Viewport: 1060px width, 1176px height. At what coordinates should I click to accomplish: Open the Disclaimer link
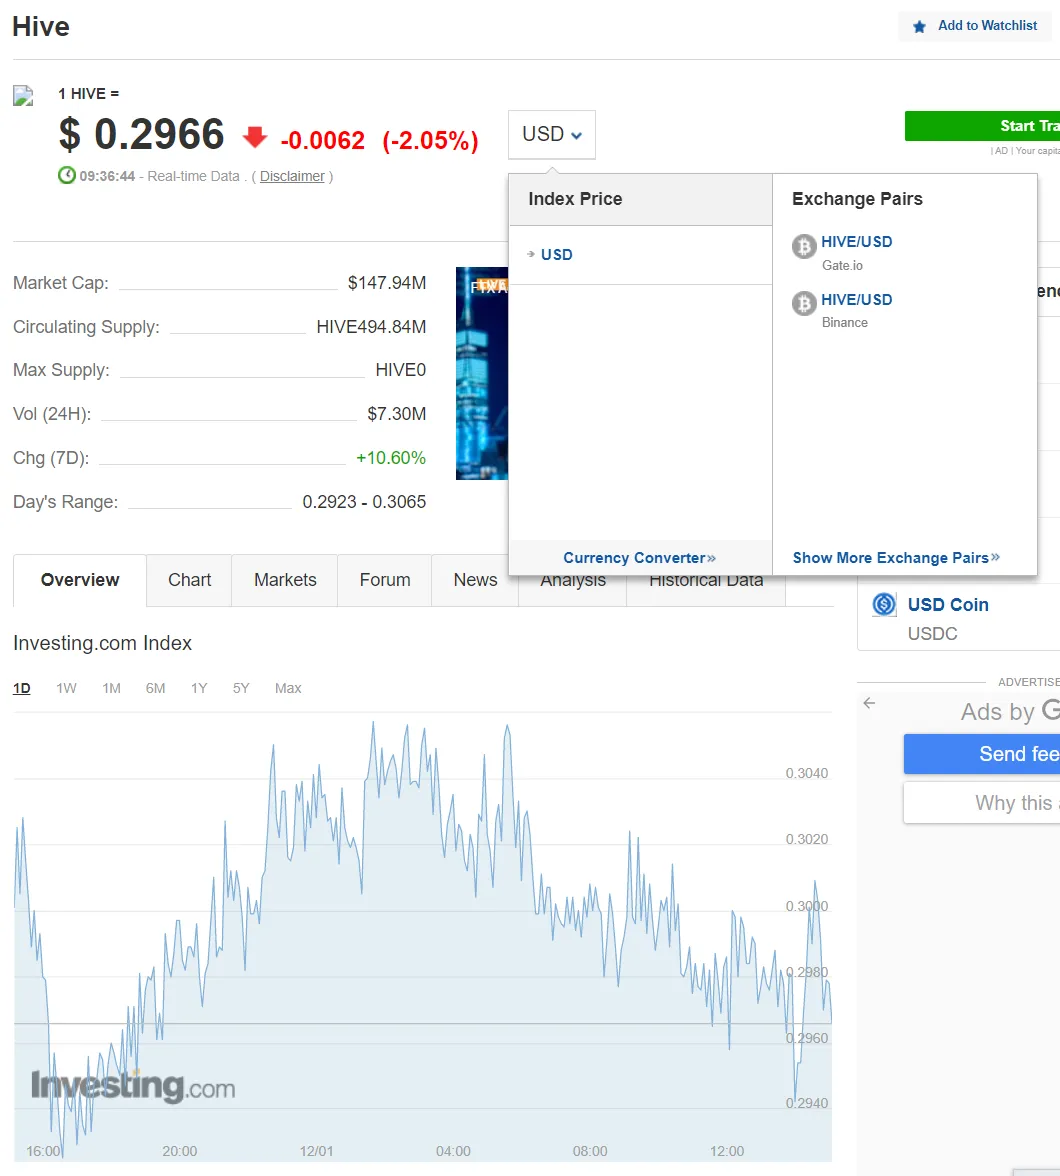(x=292, y=176)
